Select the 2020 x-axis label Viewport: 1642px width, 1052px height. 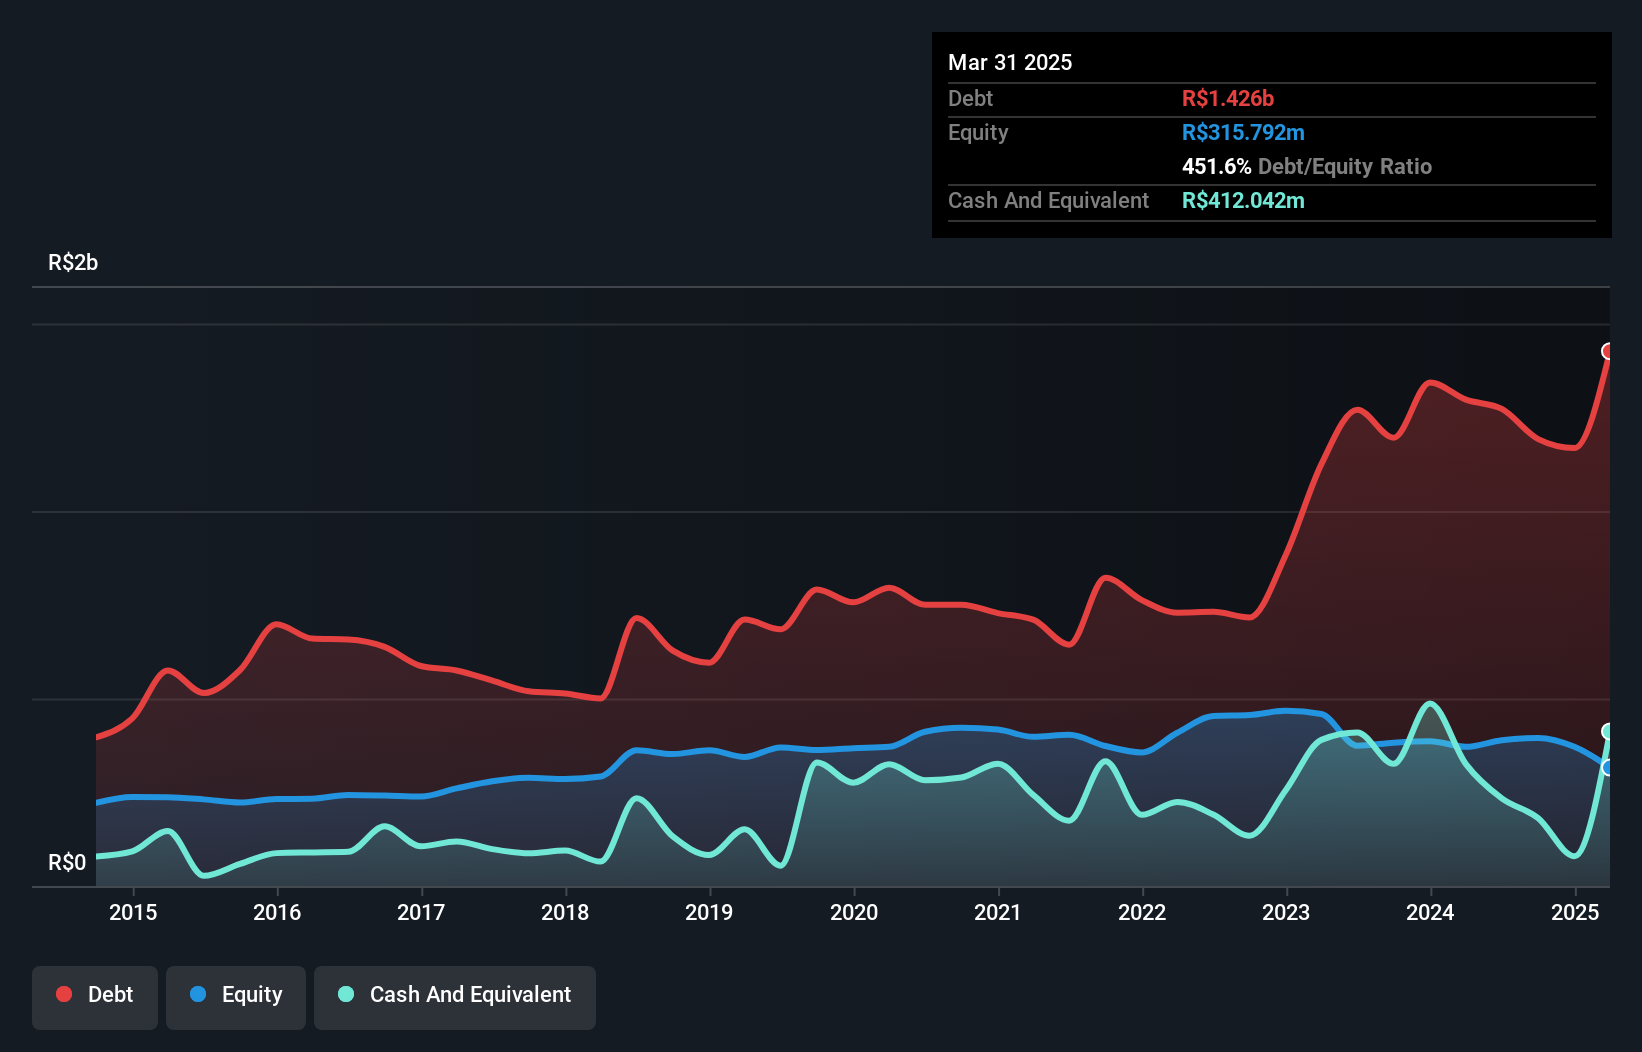pos(854,912)
